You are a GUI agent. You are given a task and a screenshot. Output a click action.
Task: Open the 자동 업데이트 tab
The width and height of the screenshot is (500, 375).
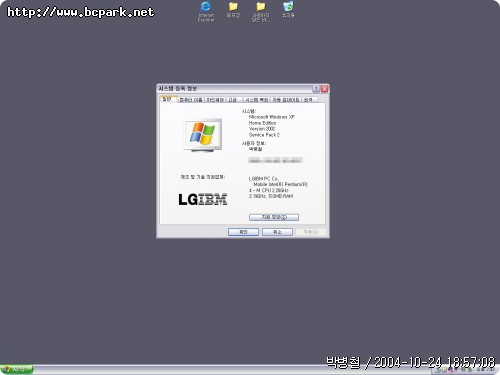286,100
